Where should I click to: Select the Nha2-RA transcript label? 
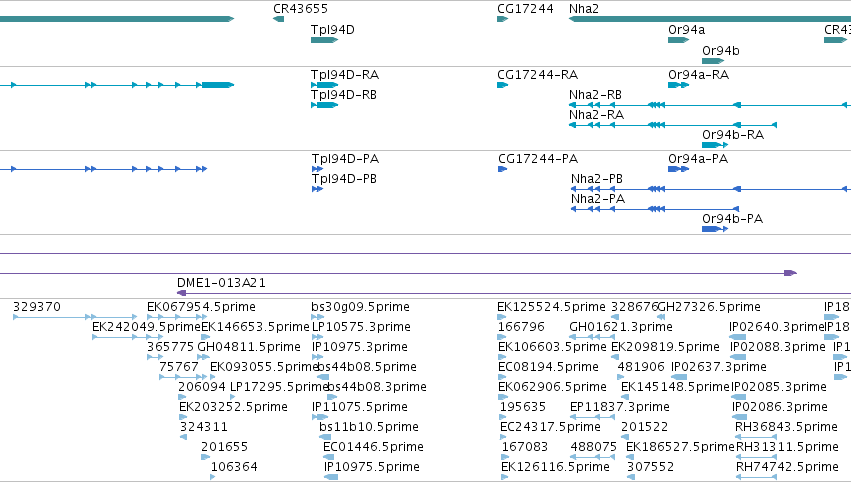[x=596, y=115]
